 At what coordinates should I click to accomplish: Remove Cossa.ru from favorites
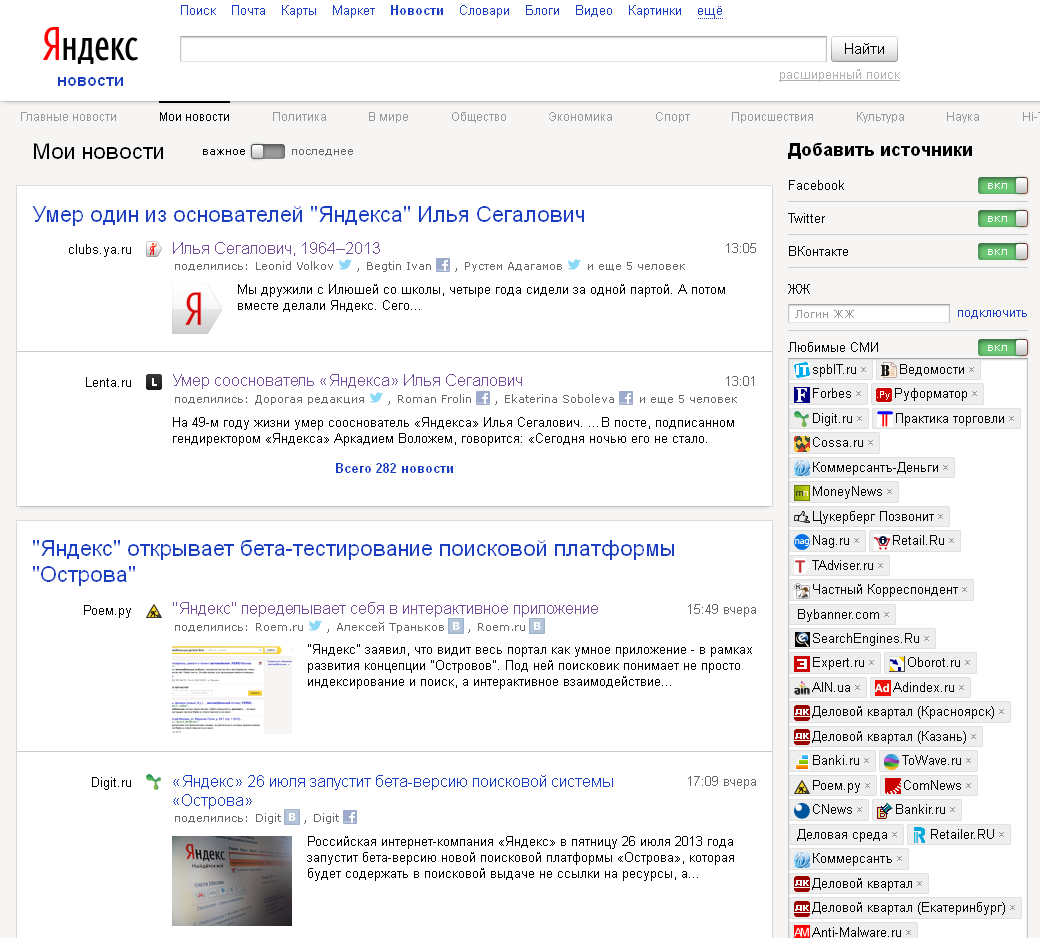point(870,443)
